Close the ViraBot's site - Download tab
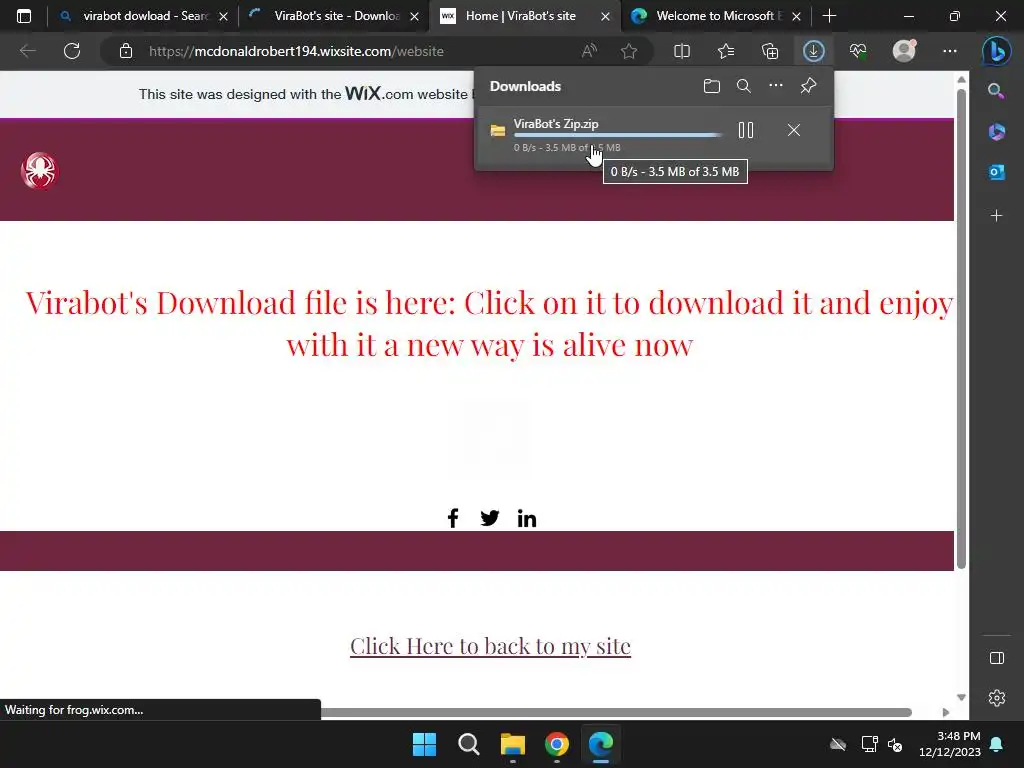The width and height of the screenshot is (1024, 768). pos(414,16)
